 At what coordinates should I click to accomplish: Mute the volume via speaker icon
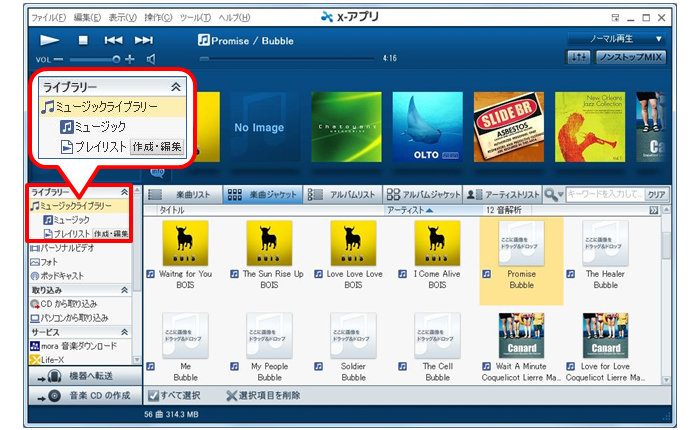[x=149, y=60]
